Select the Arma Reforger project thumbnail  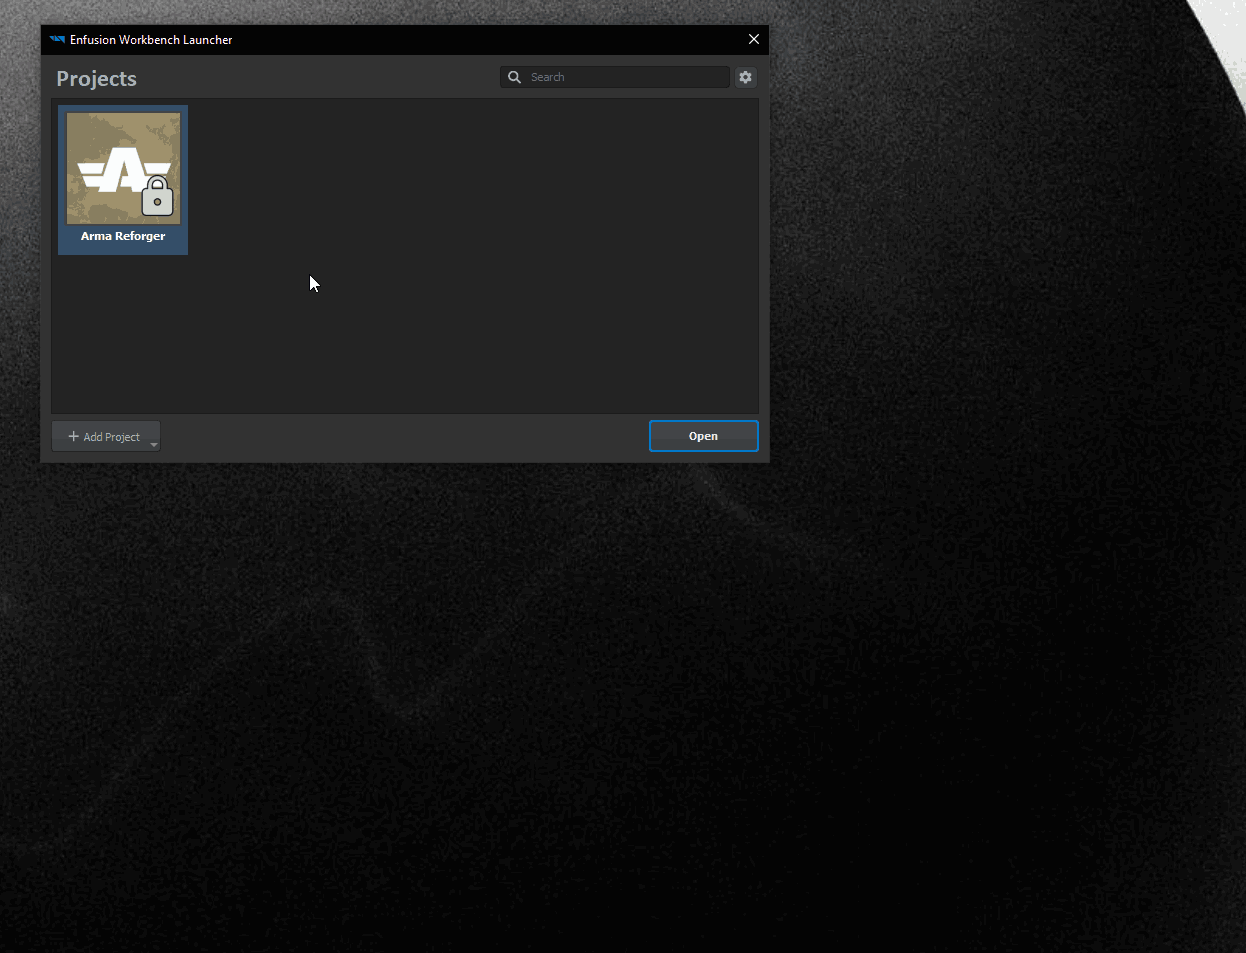tap(123, 168)
